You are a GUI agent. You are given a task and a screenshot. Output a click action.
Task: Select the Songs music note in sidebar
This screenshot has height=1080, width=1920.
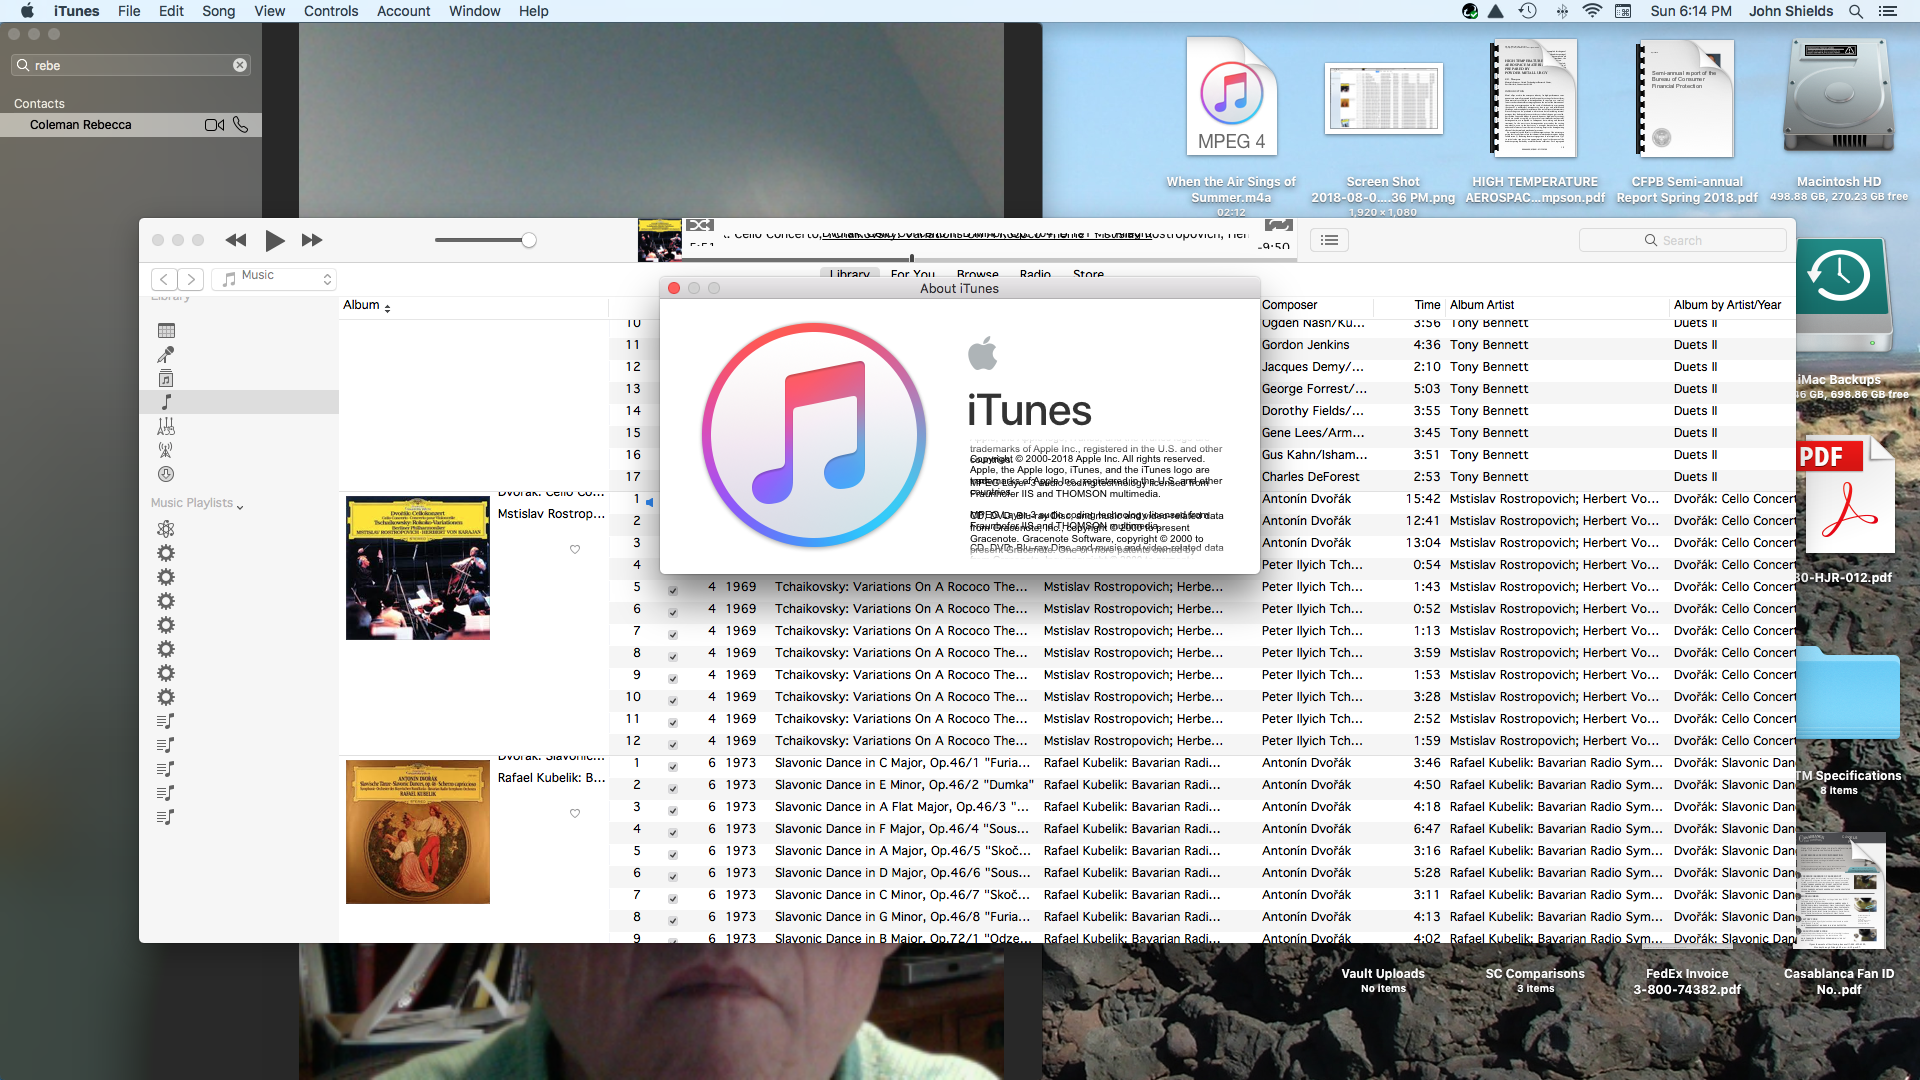tap(166, 402)
